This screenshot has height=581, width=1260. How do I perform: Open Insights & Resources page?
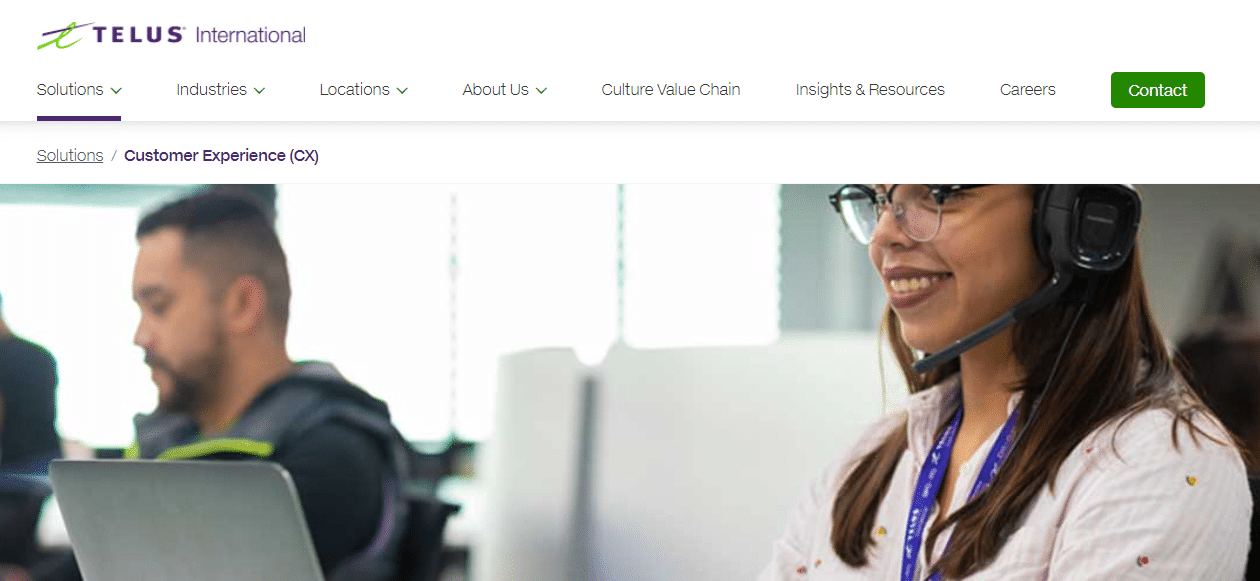(x=870, y=89)
